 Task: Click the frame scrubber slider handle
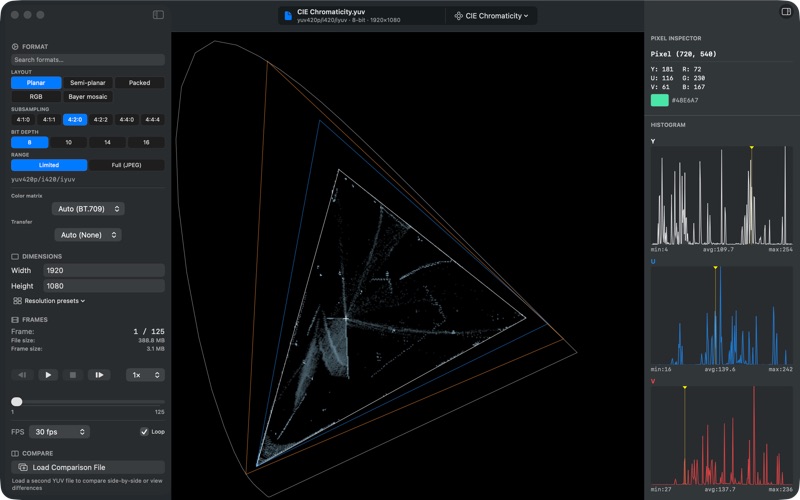(x=17, y=402)
